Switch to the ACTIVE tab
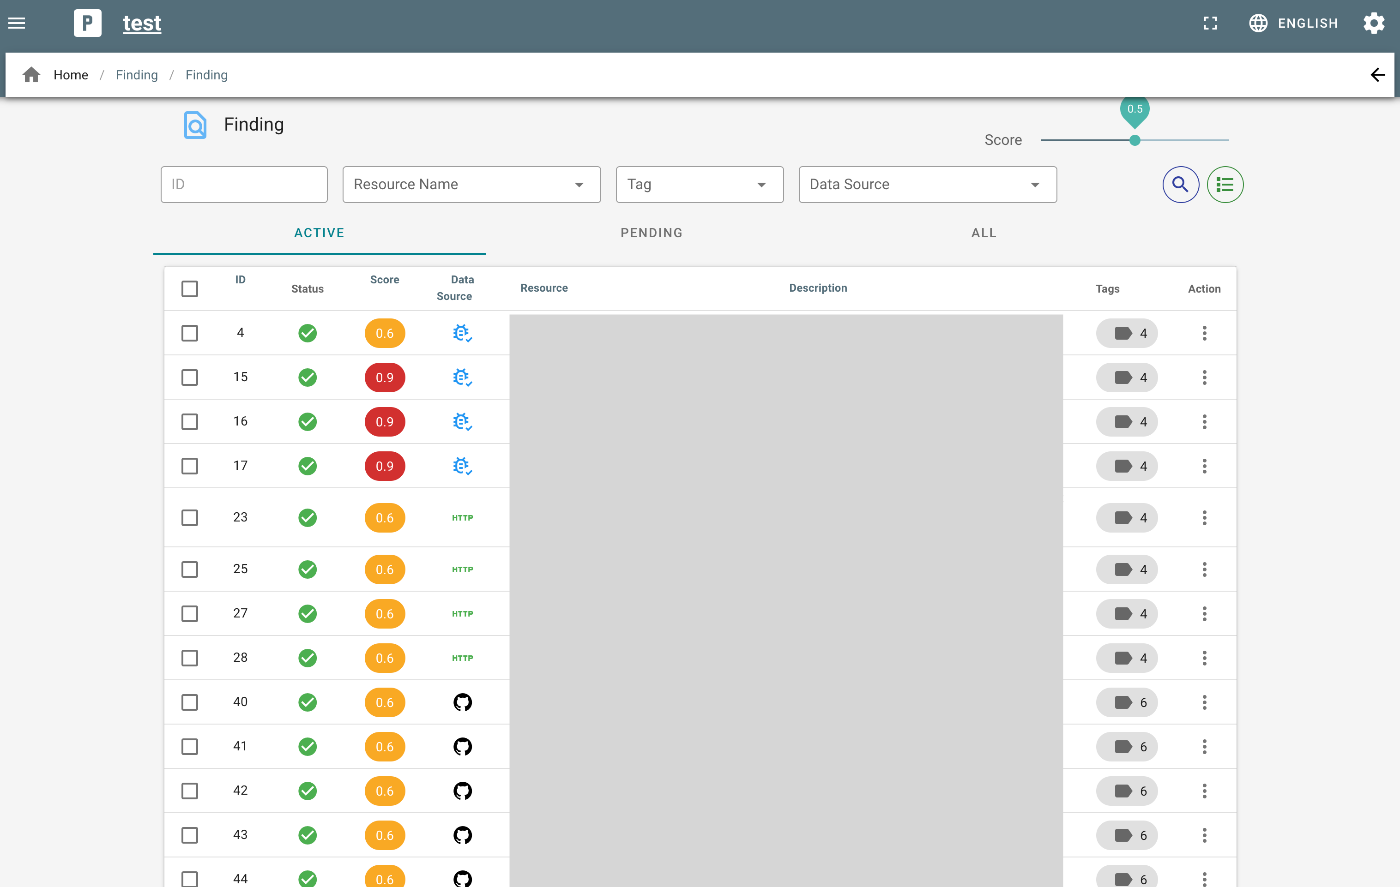Image resolution: width=1400 pixels, height=887 pixels. pyautogui.click(x=319, y=233)
